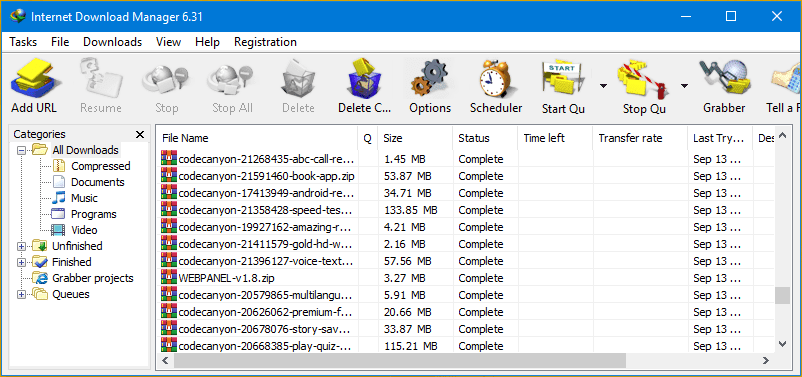Close the Categories panel
Viewport: 802px width, 377px height.
click(x=140, y=135)
